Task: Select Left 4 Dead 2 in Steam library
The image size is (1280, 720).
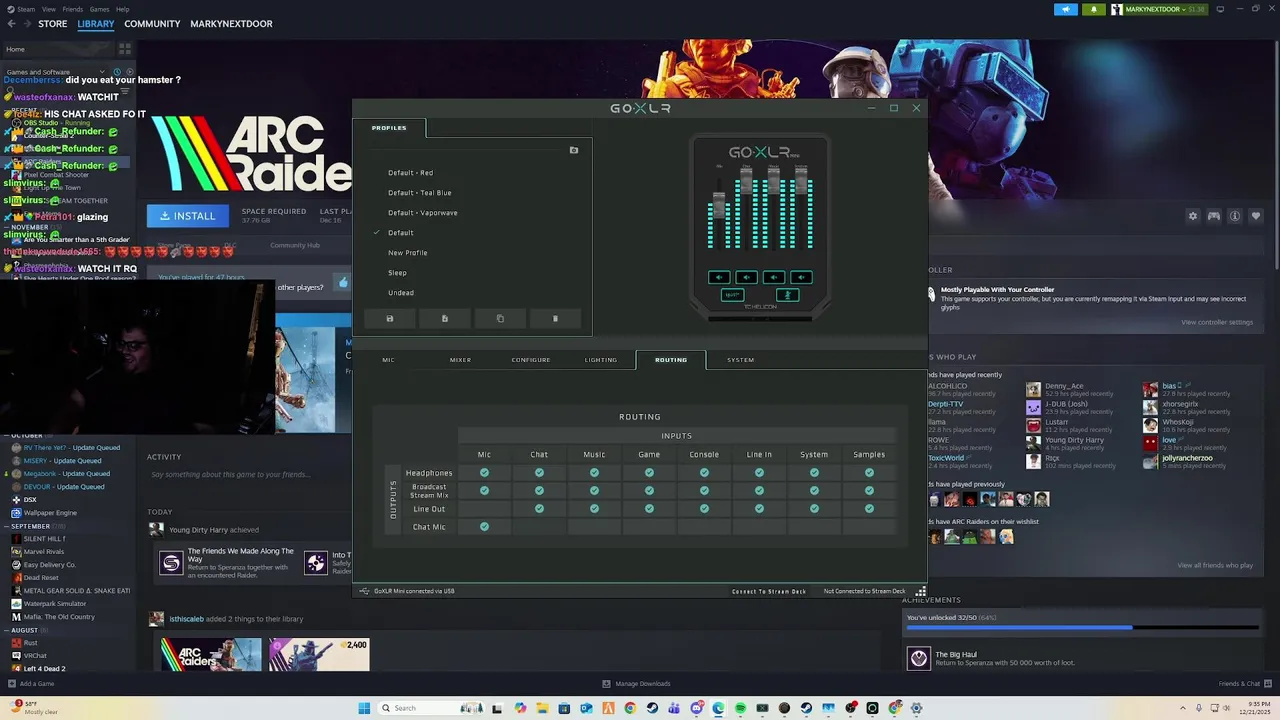Action: tap(44, 669)
